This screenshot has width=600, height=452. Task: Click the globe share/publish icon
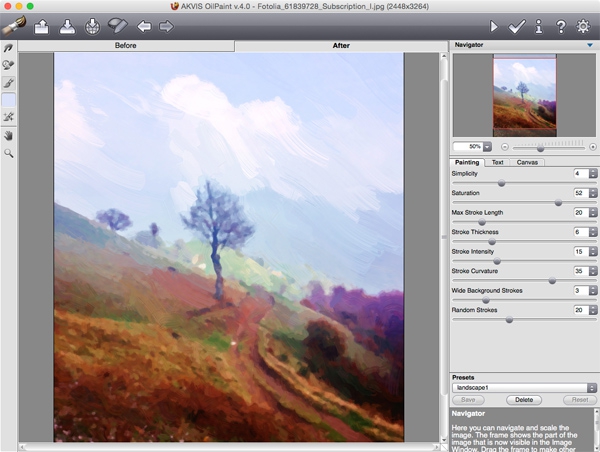click(x=92, y=27)
